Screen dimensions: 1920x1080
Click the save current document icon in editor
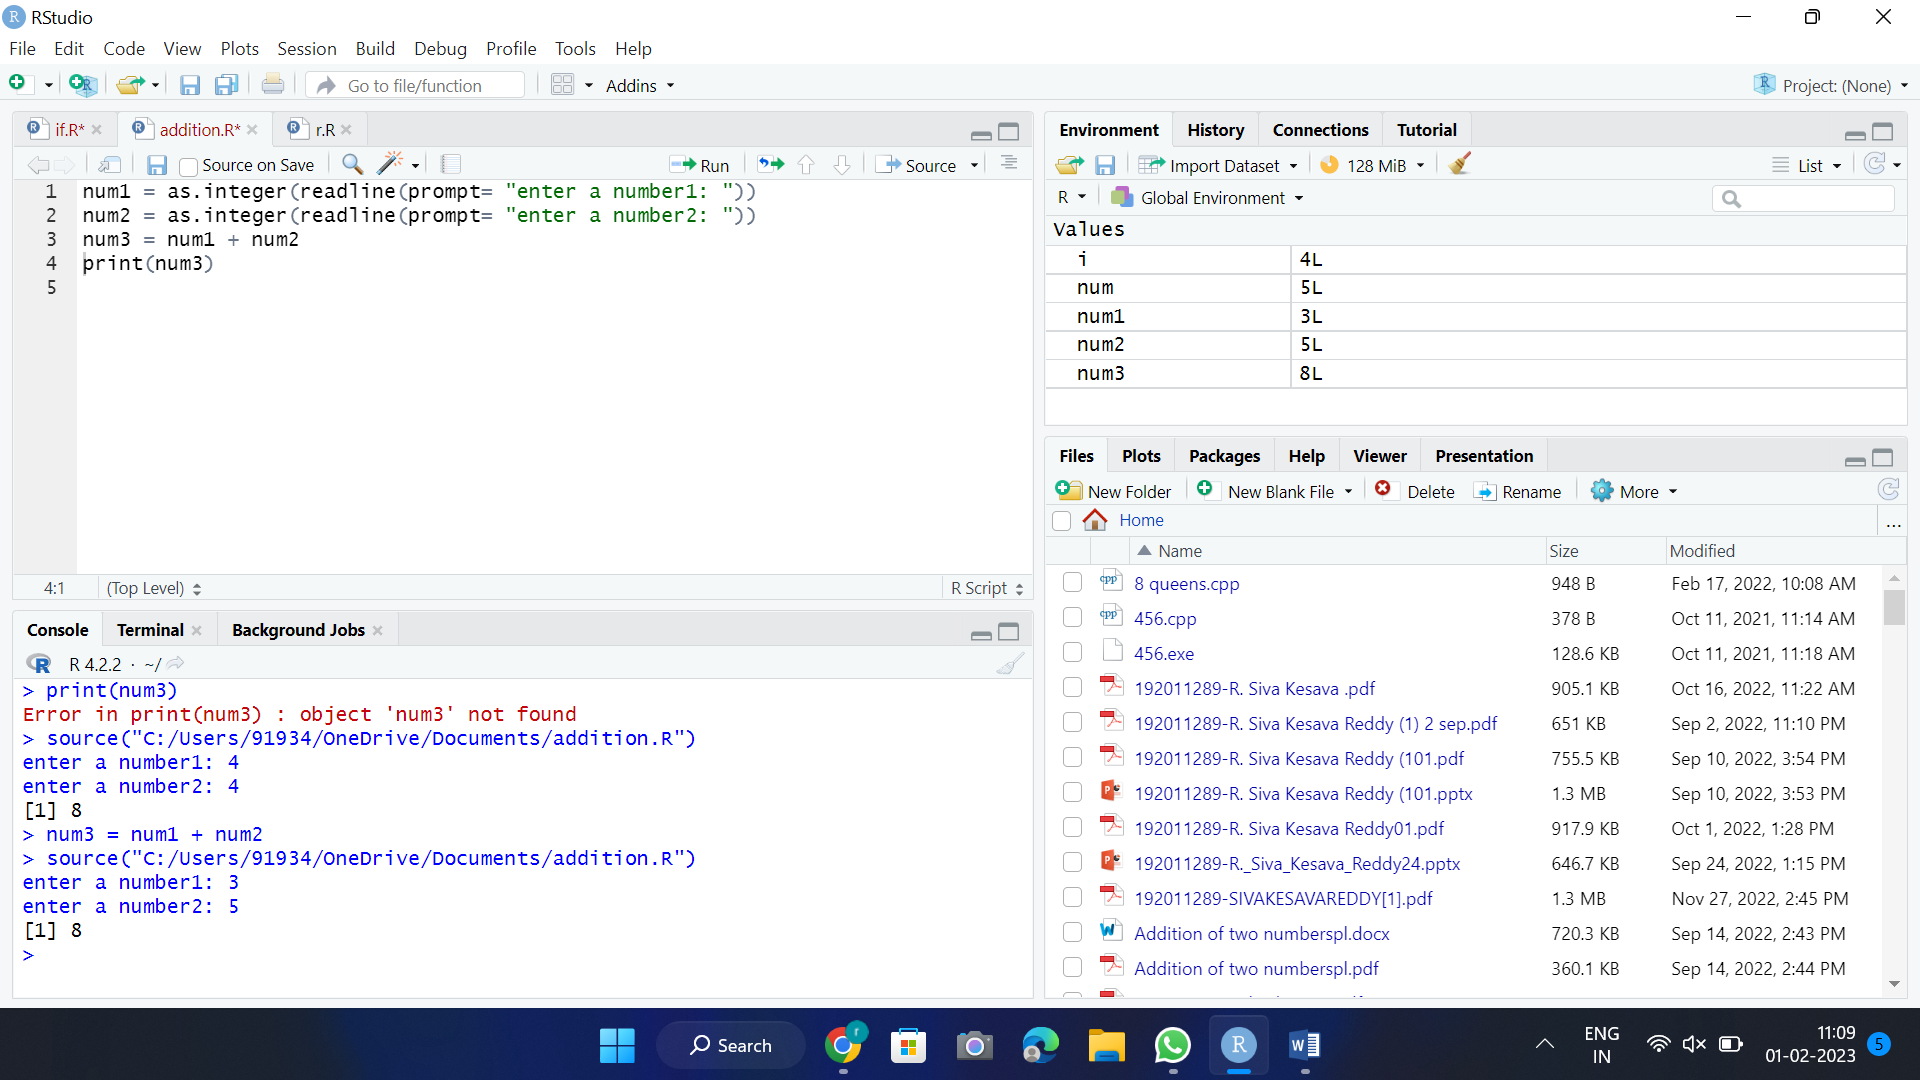[x=157, y=165]
